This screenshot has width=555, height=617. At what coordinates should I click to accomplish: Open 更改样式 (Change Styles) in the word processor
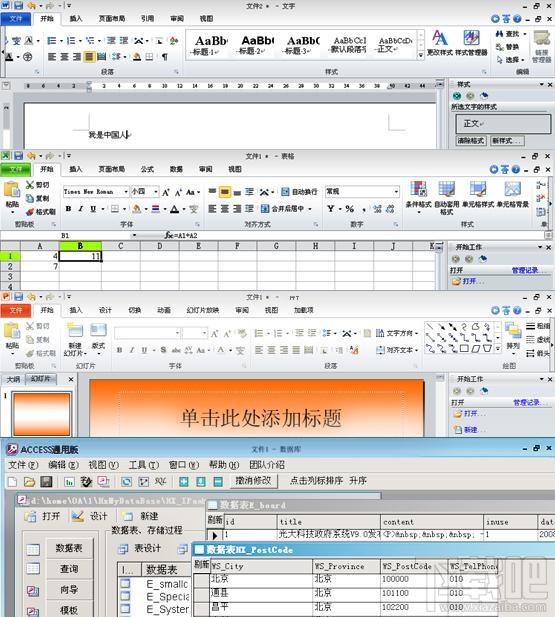[x=439, y=42]
